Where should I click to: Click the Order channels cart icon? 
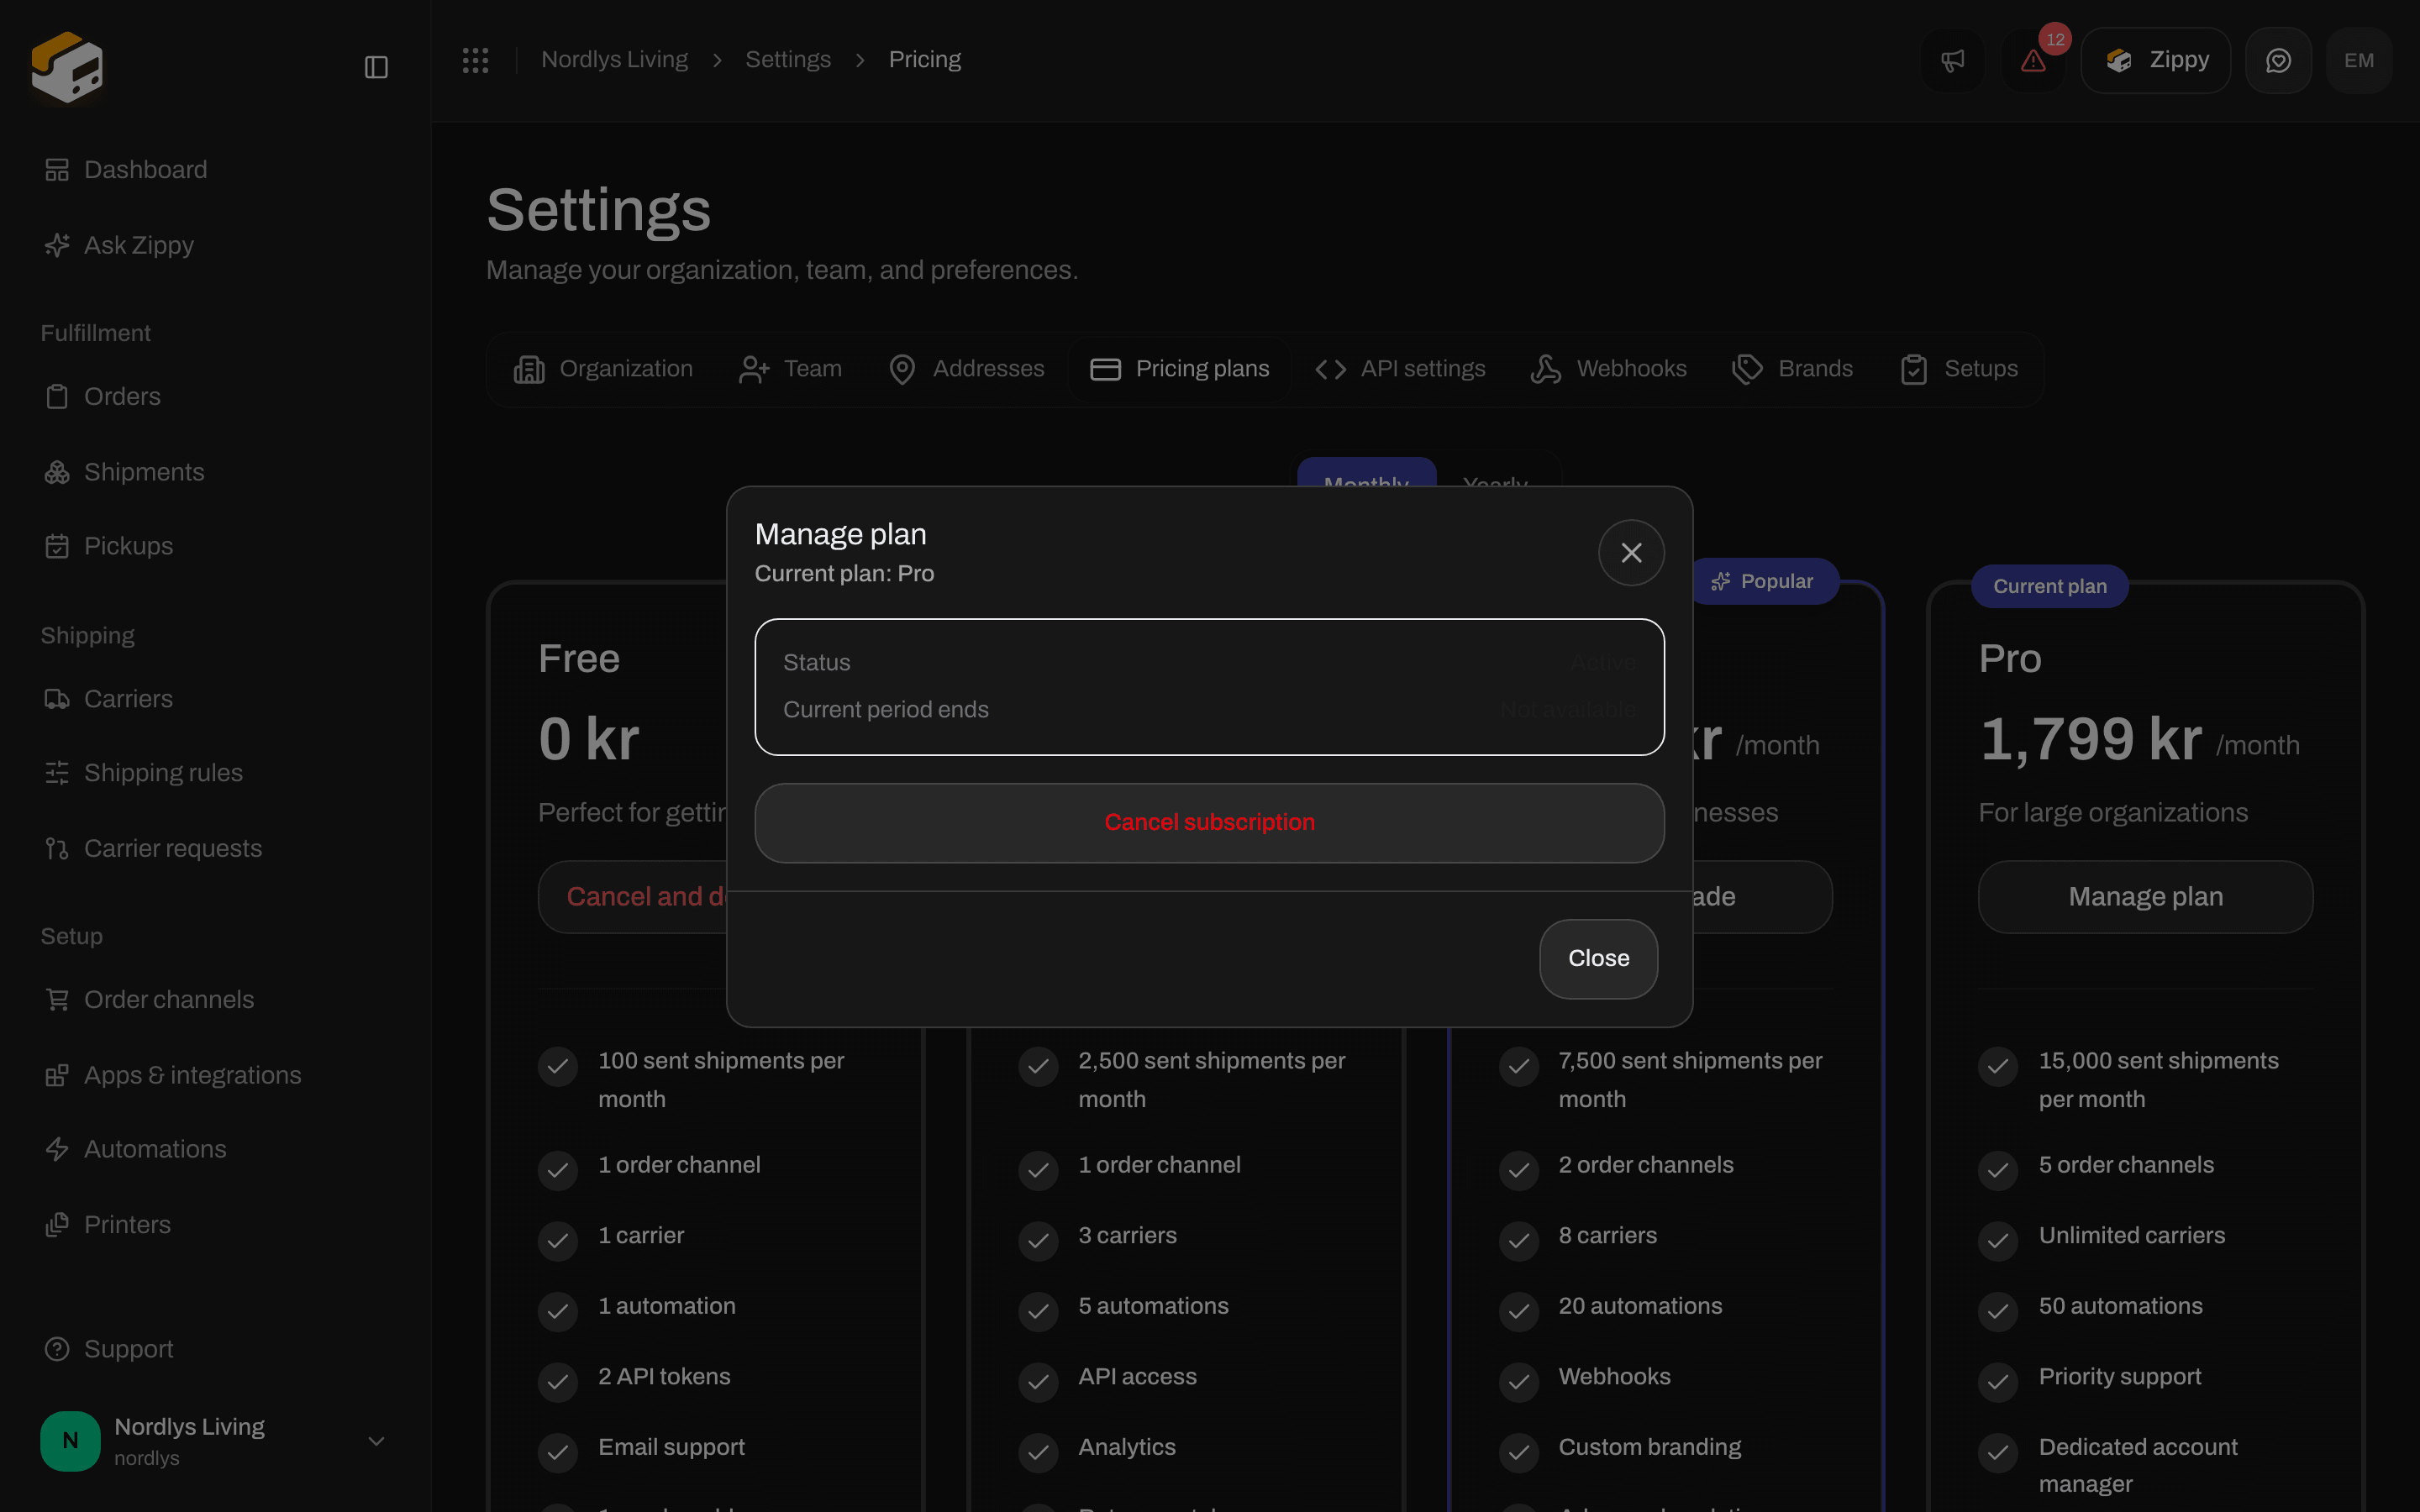[57, 1000]
